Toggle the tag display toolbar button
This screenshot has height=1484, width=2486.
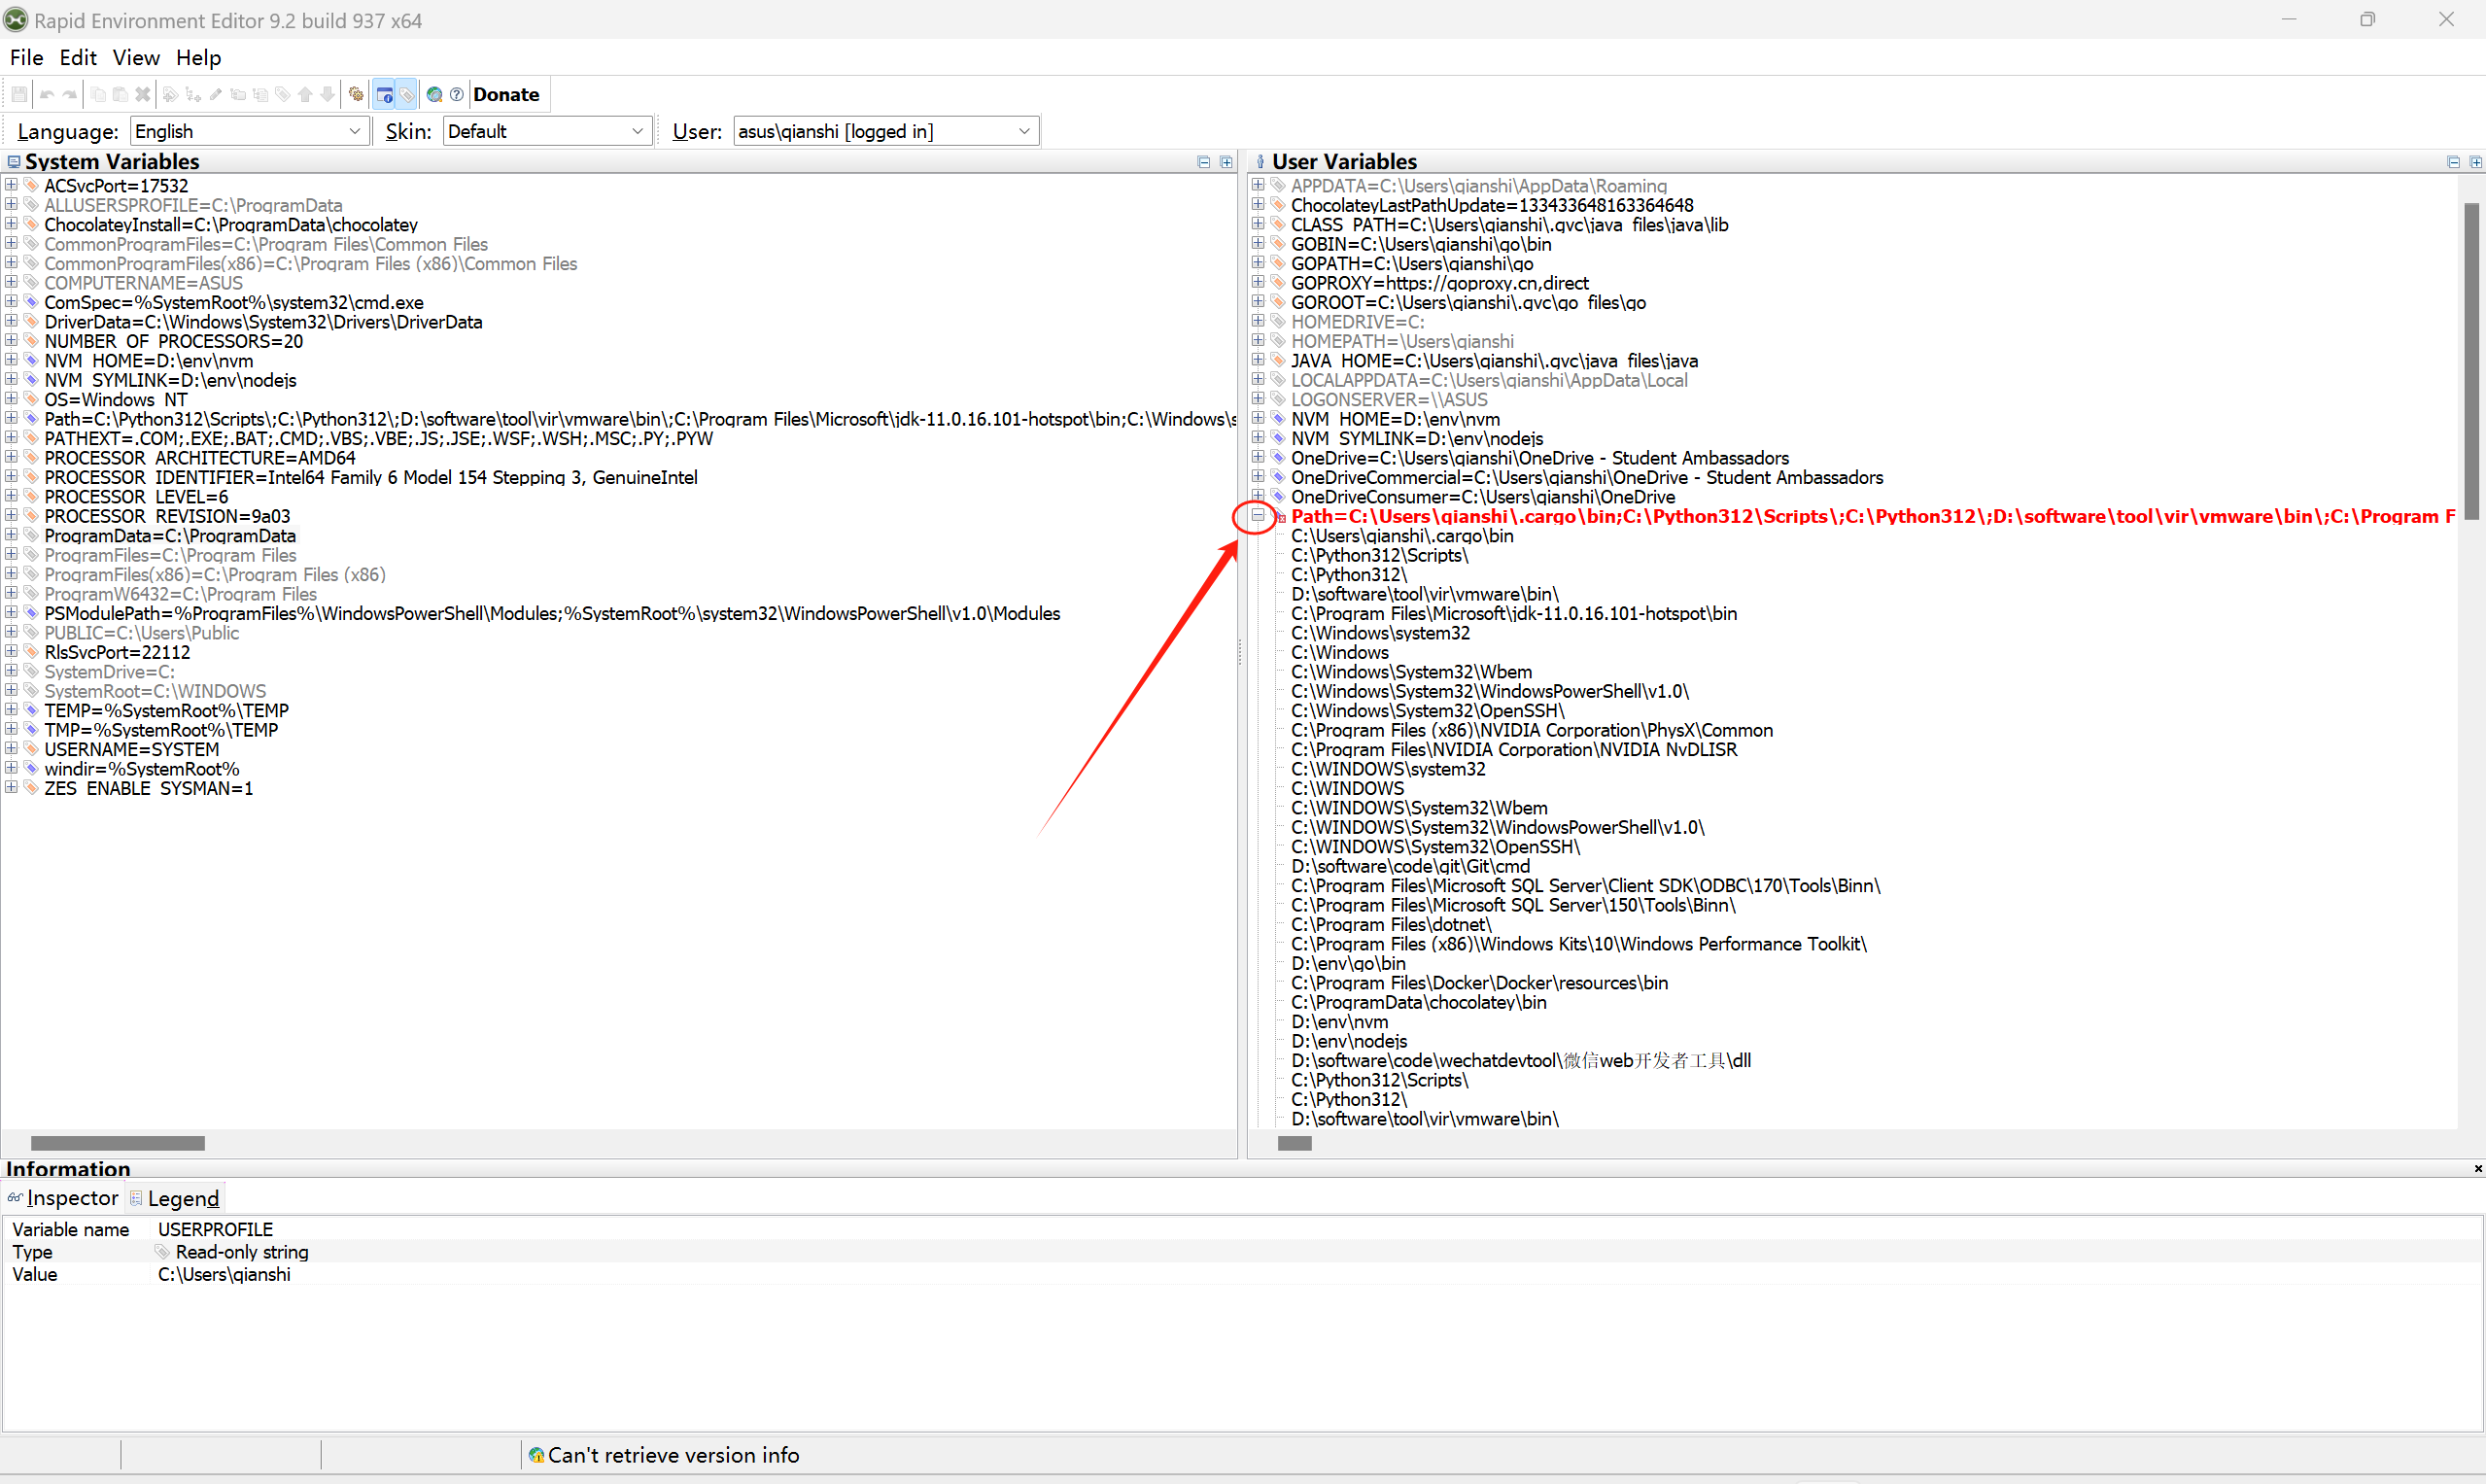click(x=407, y=94)
